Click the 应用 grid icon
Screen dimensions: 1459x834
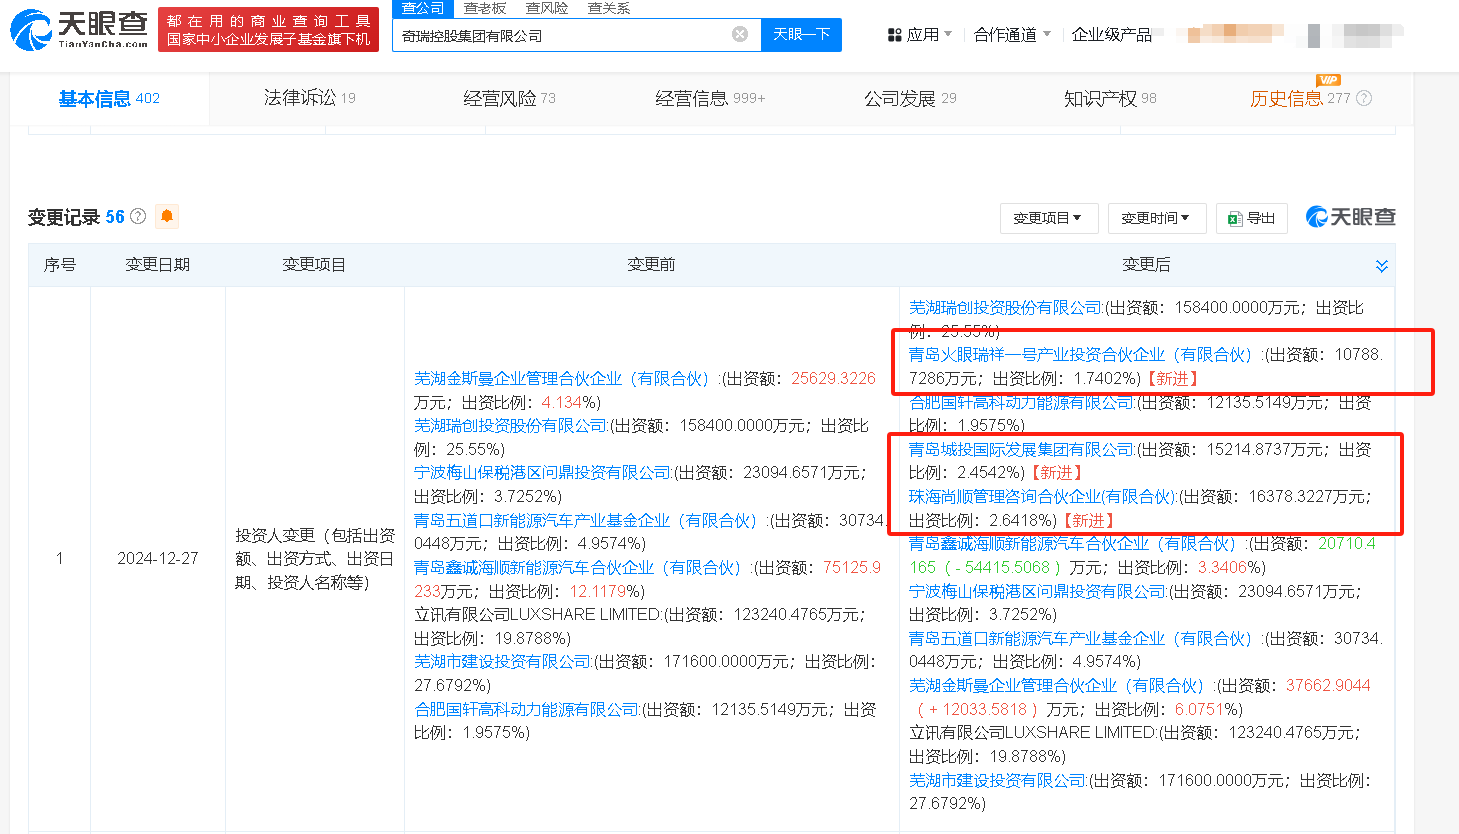(x=894, y=35)
